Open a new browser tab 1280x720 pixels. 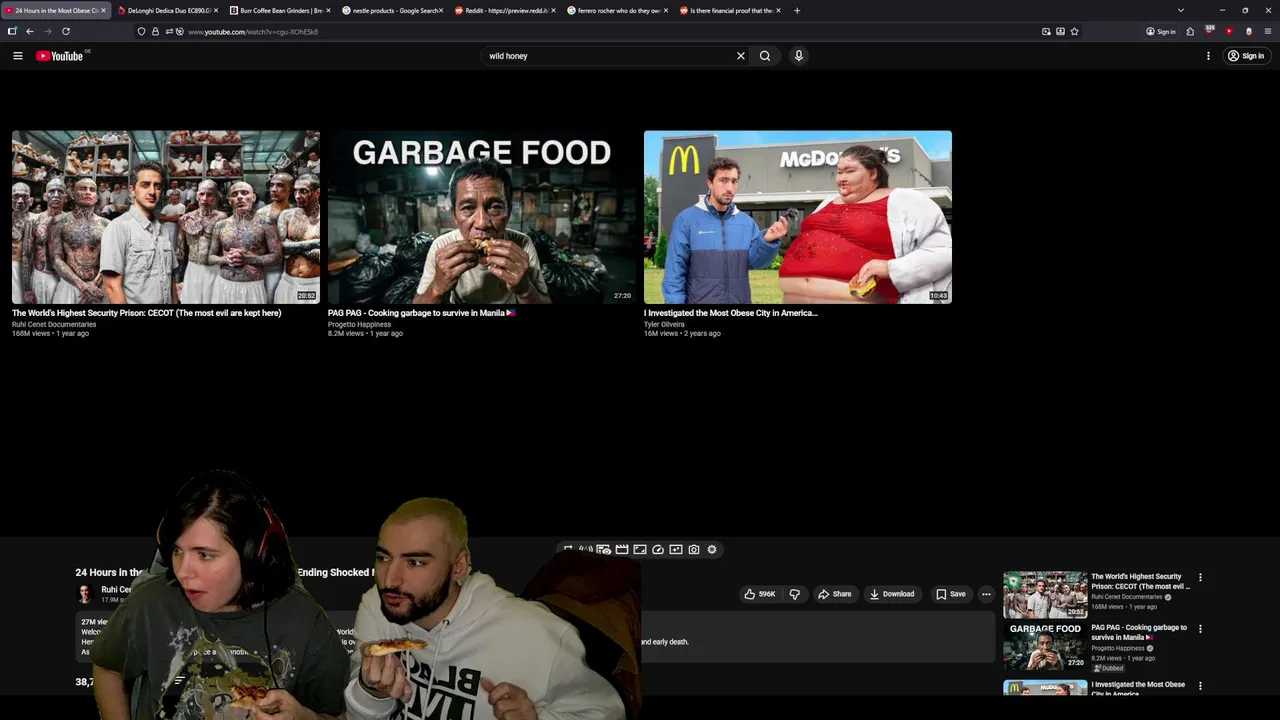[797, 10]
